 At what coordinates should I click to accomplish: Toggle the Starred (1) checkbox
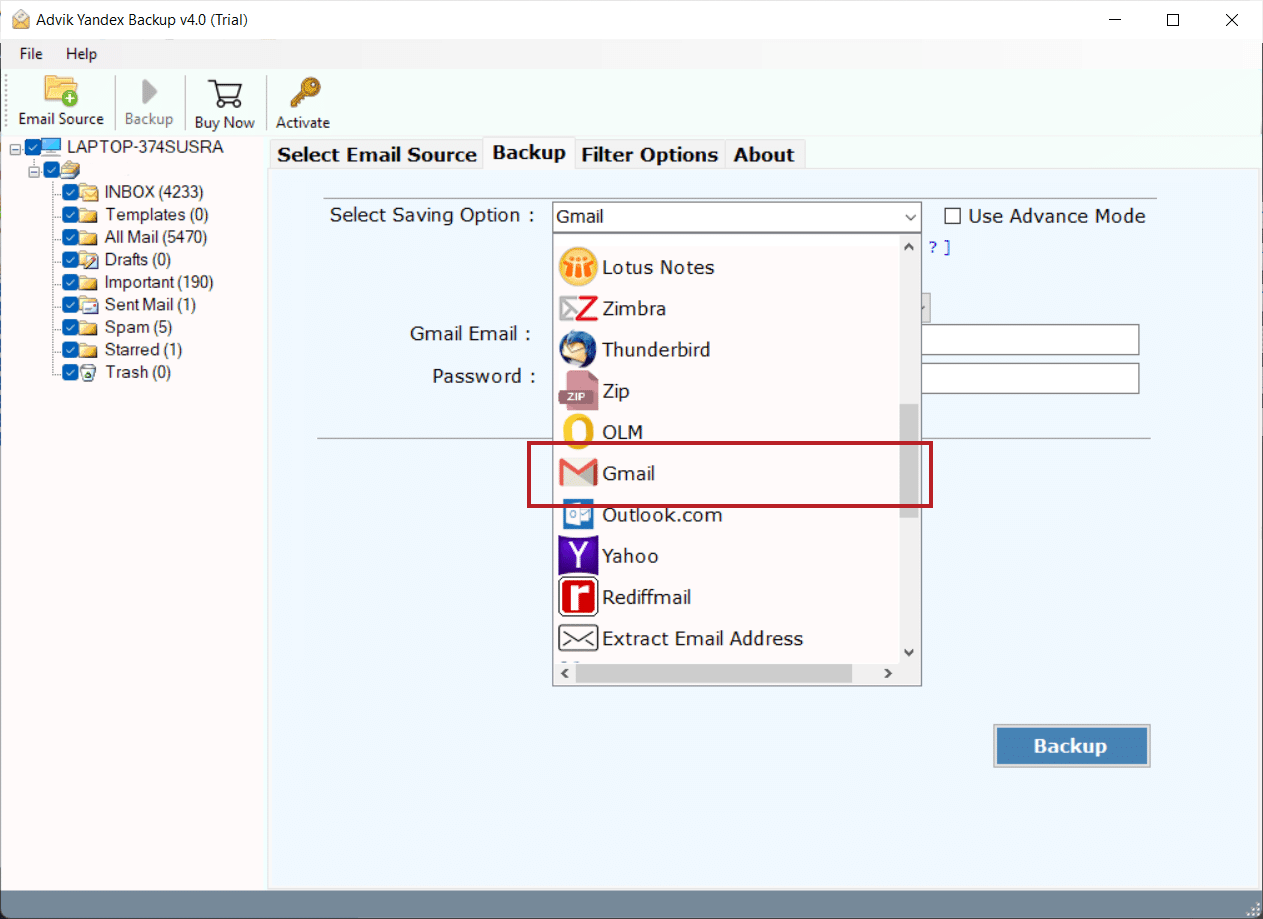tap(70, 349)
